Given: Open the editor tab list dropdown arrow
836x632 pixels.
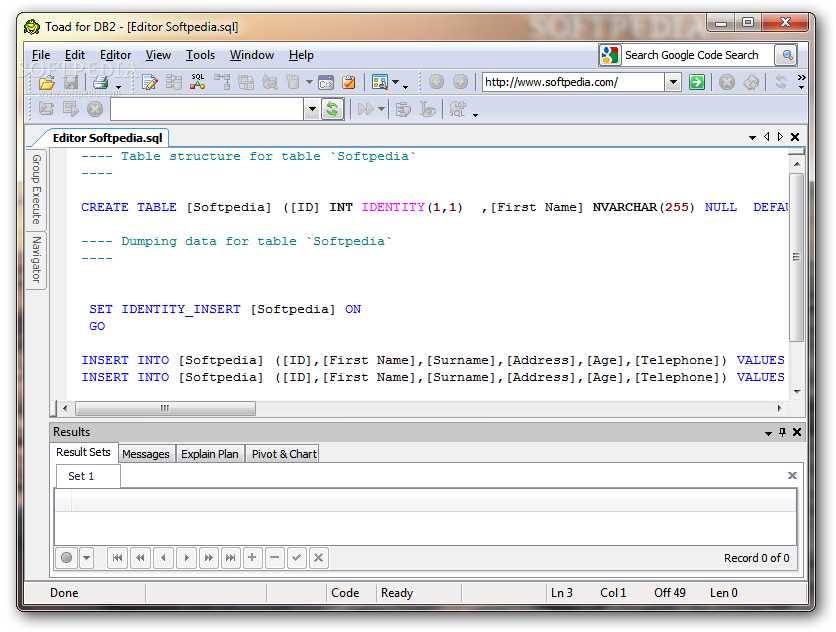Looking at the screenshot, I should pos(753,137).
